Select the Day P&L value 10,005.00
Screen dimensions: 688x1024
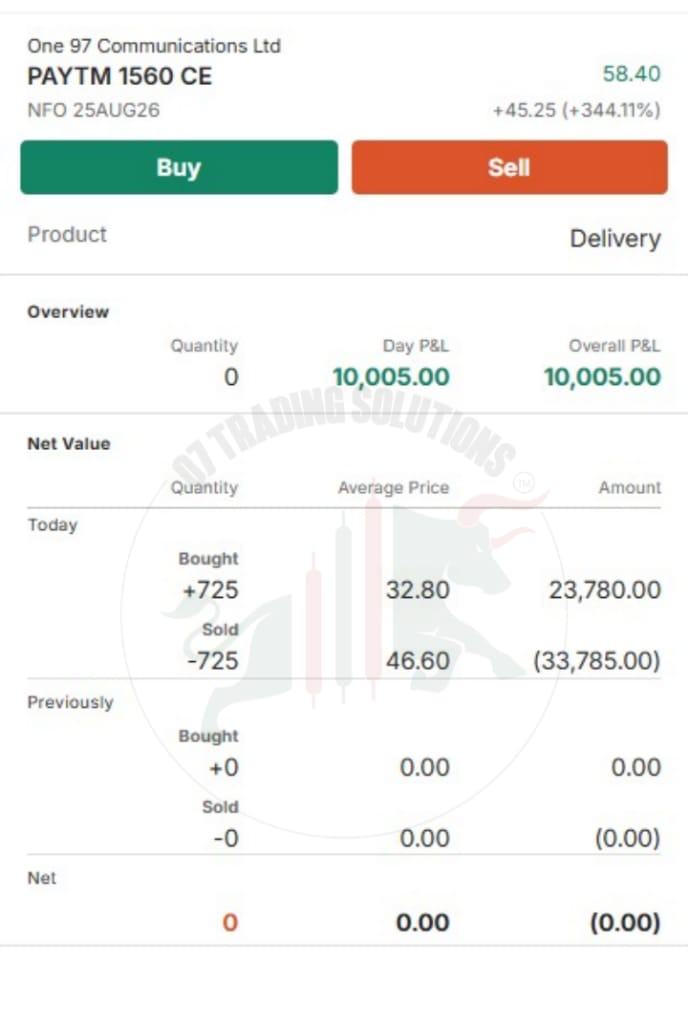(x=391, y=377)
